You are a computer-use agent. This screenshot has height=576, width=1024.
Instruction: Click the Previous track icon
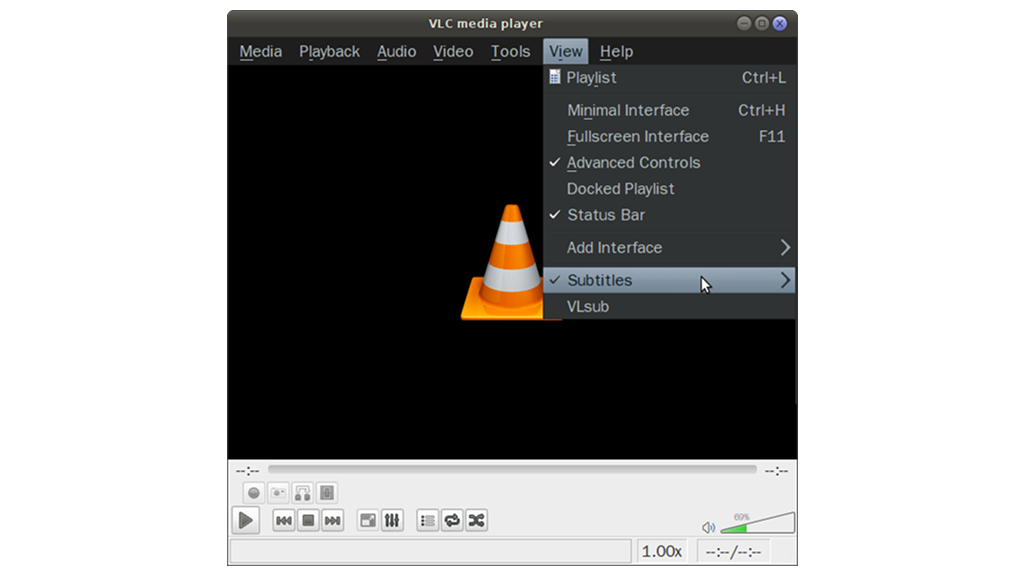[284, 520]
